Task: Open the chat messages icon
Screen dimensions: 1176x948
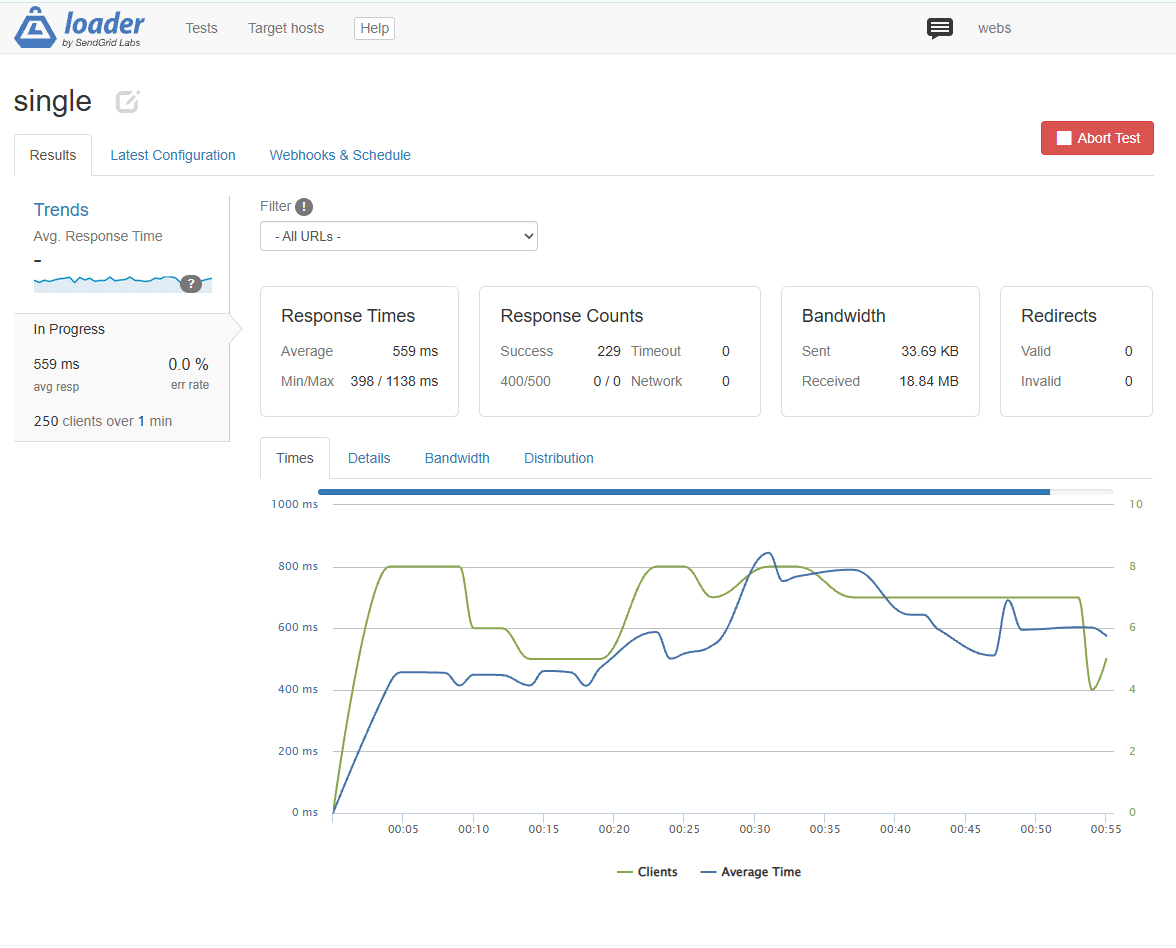Action: 939,28
